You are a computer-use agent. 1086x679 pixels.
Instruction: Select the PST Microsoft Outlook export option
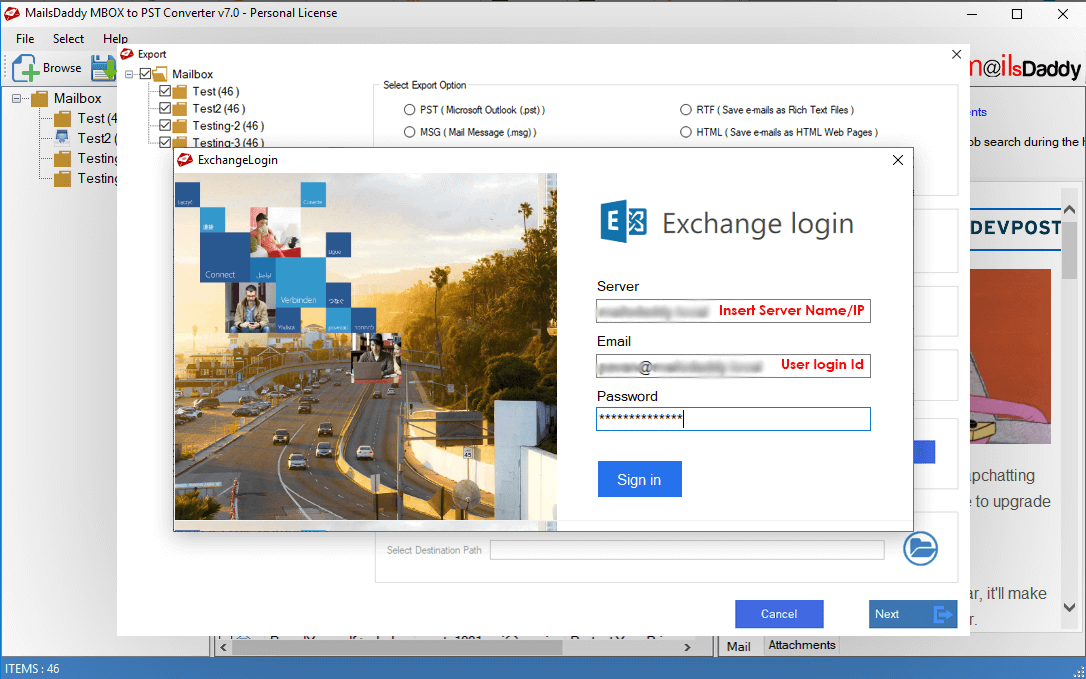coord(409,109)
